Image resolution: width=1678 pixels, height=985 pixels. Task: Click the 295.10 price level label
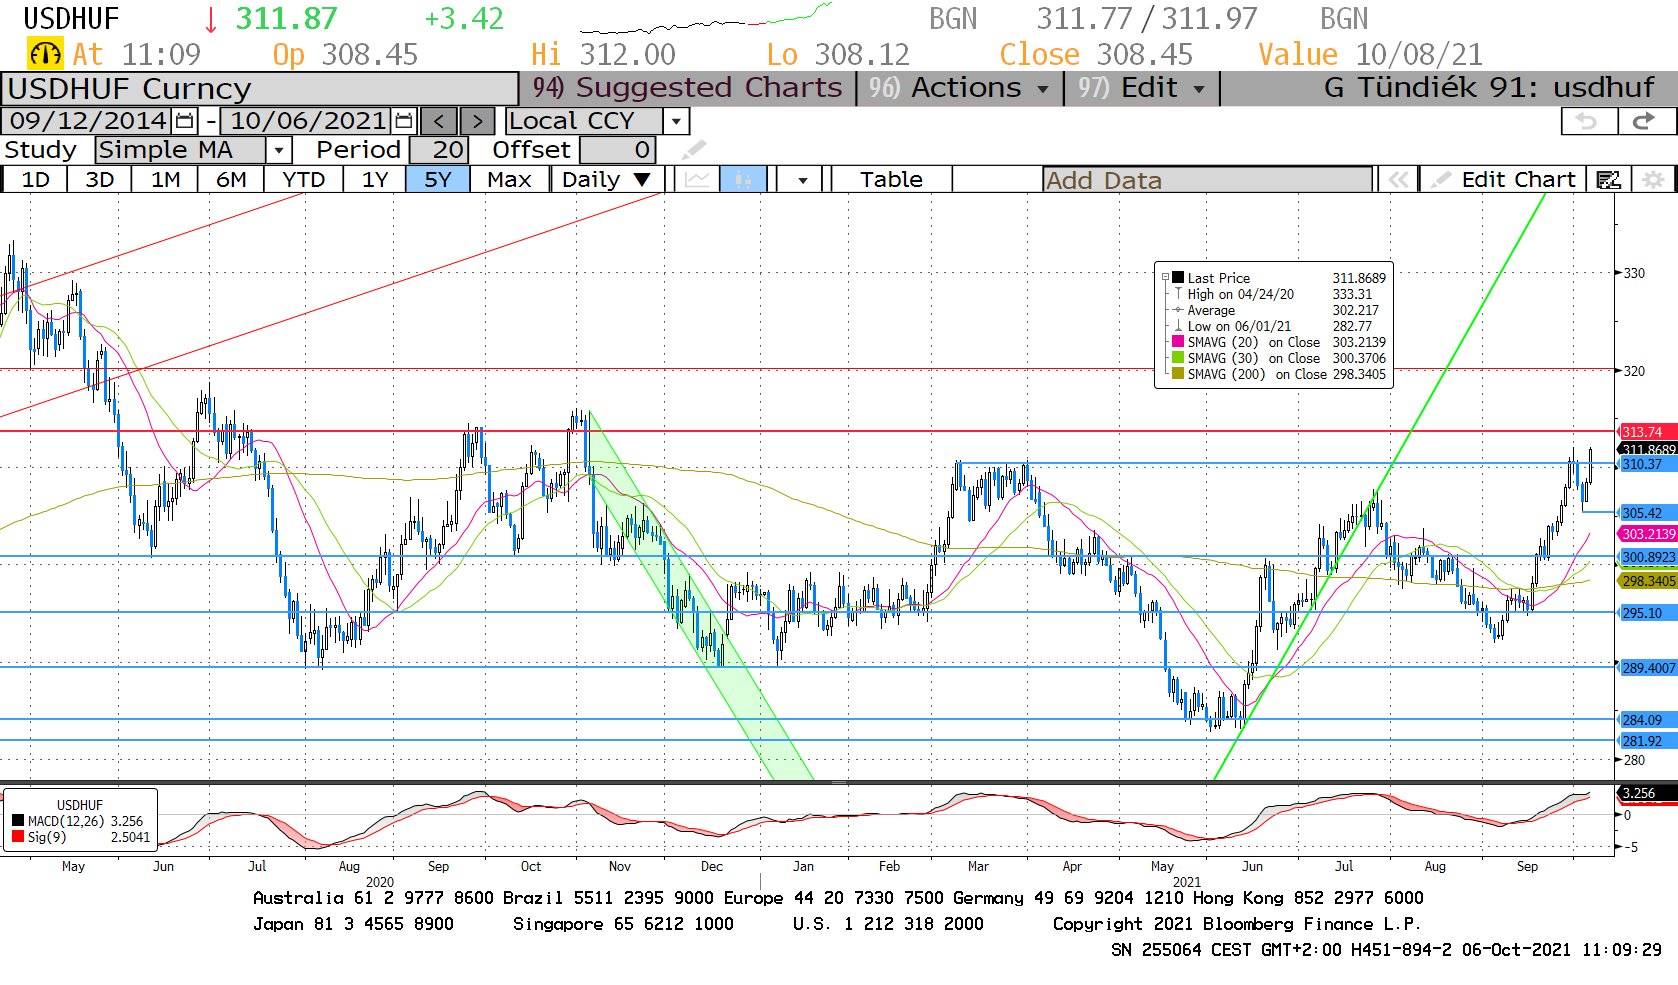tap(1646, 613)
